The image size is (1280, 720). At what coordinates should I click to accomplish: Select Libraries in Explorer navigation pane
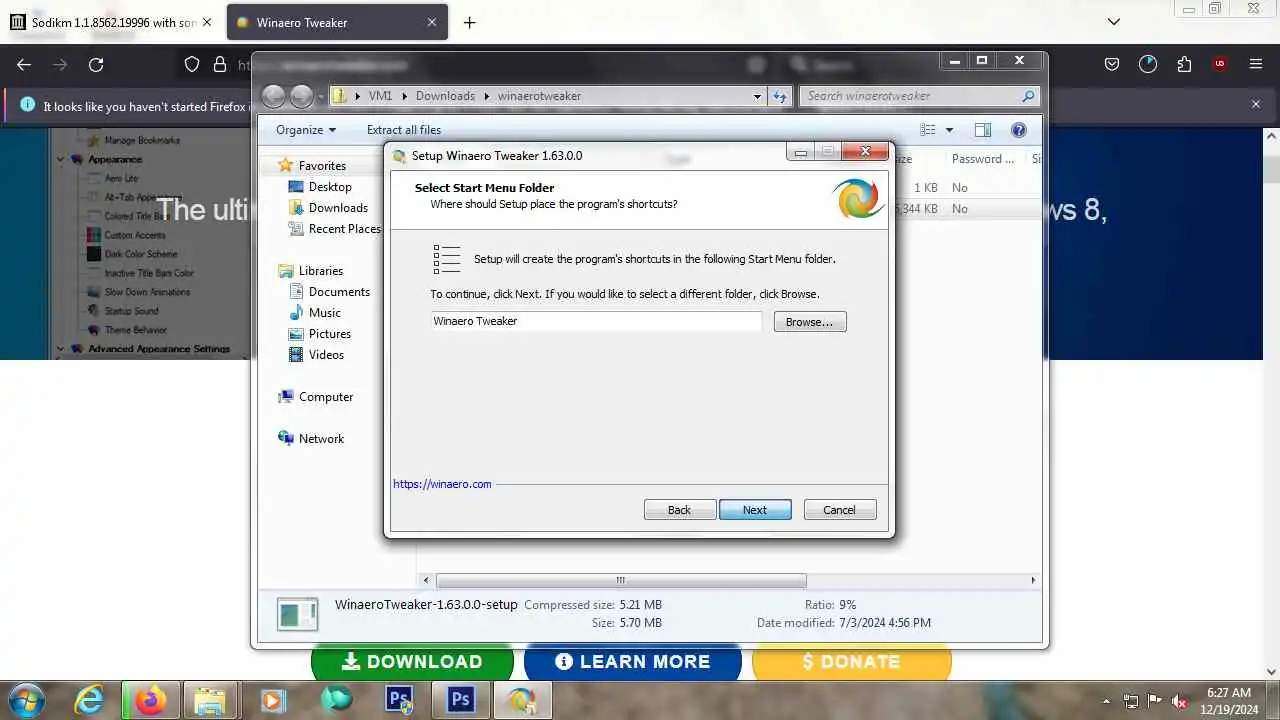pyautogui.click(x=321, y=271)
